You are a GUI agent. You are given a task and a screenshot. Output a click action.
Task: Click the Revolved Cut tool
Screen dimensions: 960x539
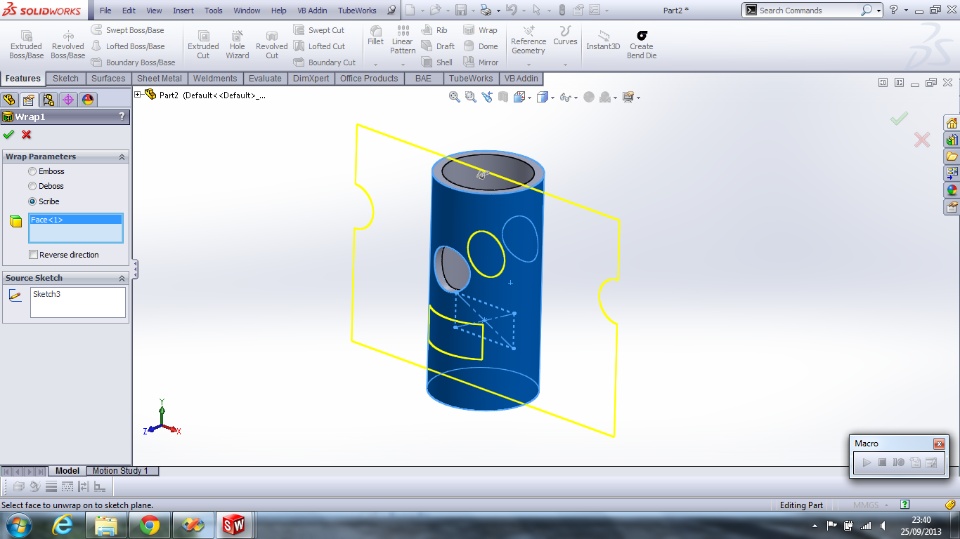(271, 44)
